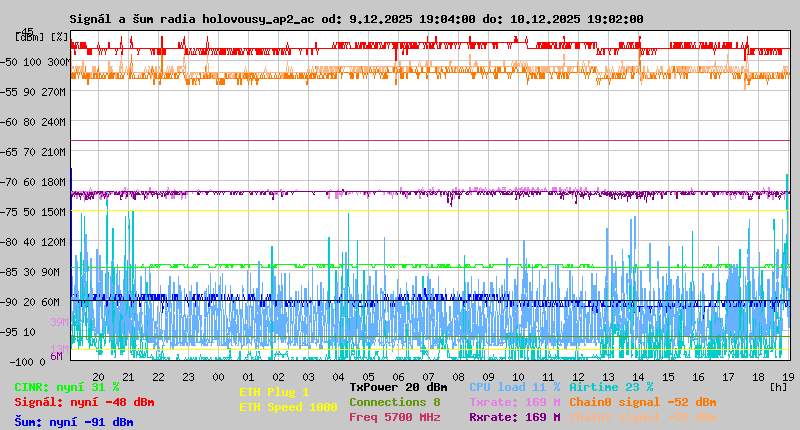Select the CPU load legend label

514,387
